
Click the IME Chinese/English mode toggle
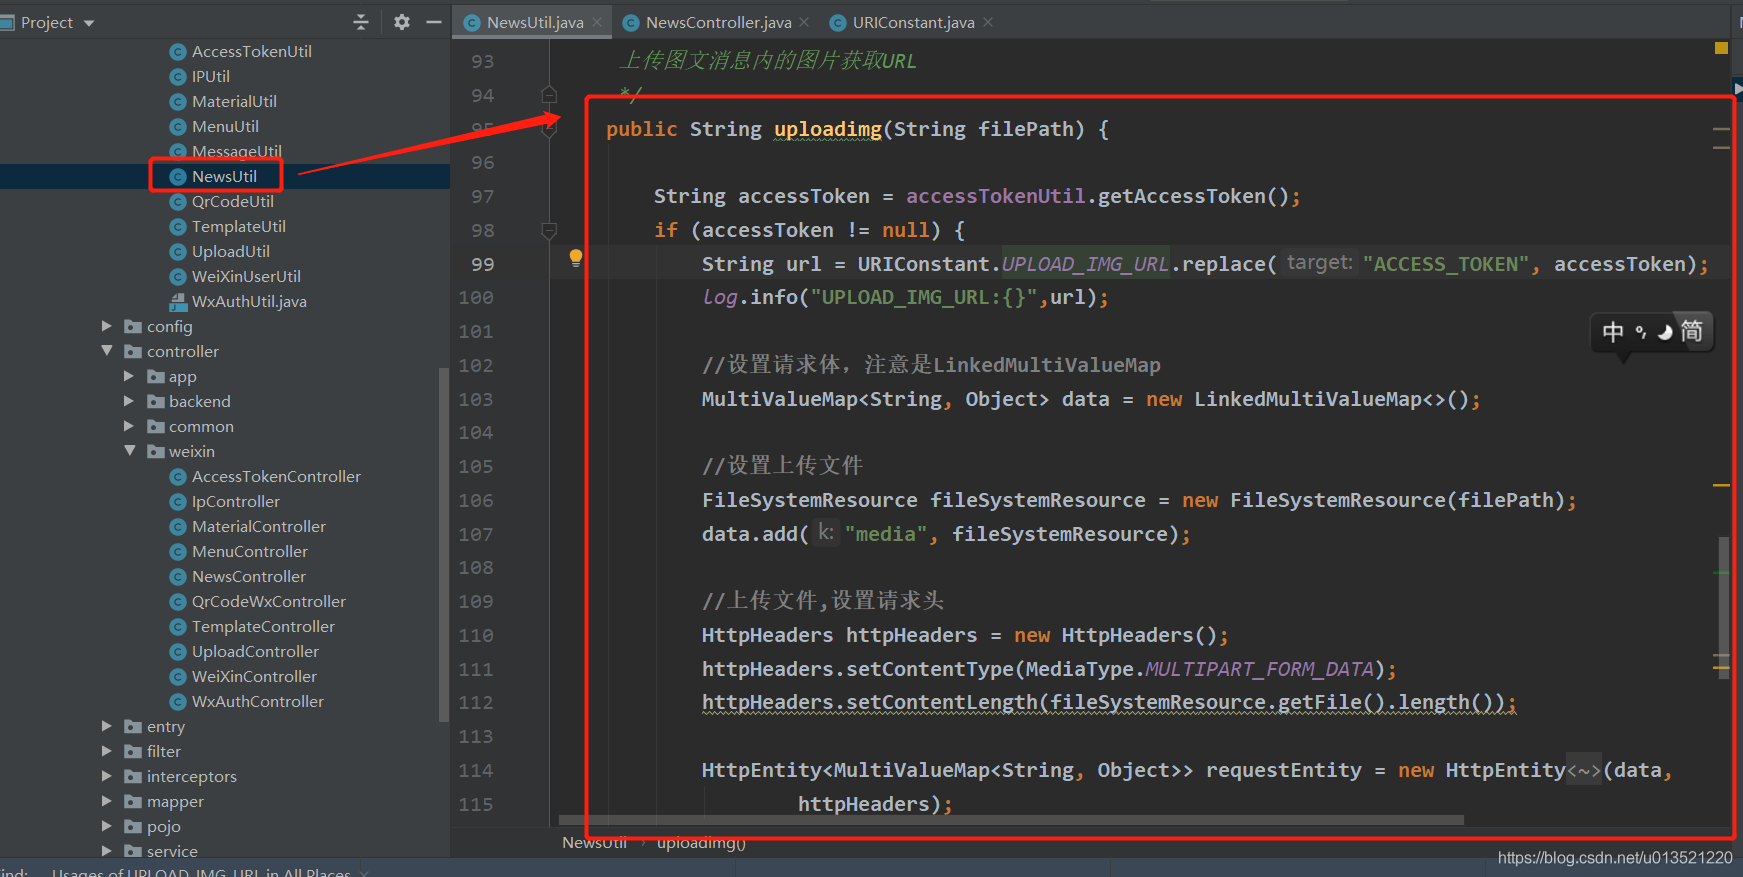click(1613, 332)
